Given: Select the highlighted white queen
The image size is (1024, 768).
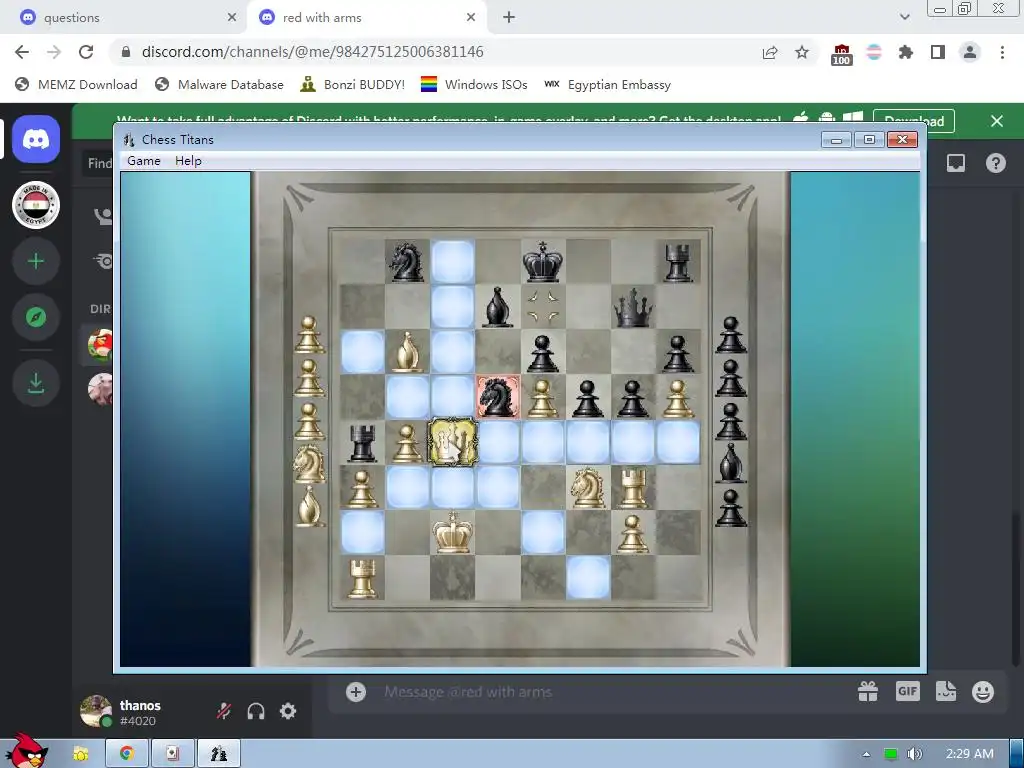Looking at the screenshot, I should 453,443.
